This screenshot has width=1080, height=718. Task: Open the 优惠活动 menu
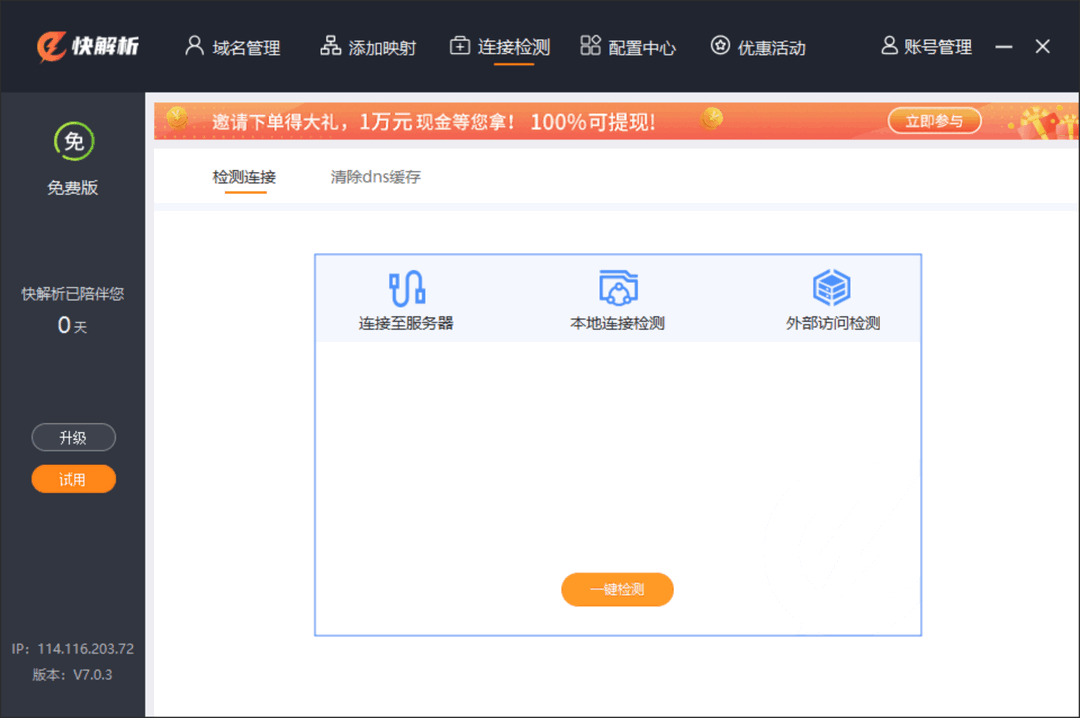click(756, 46)
